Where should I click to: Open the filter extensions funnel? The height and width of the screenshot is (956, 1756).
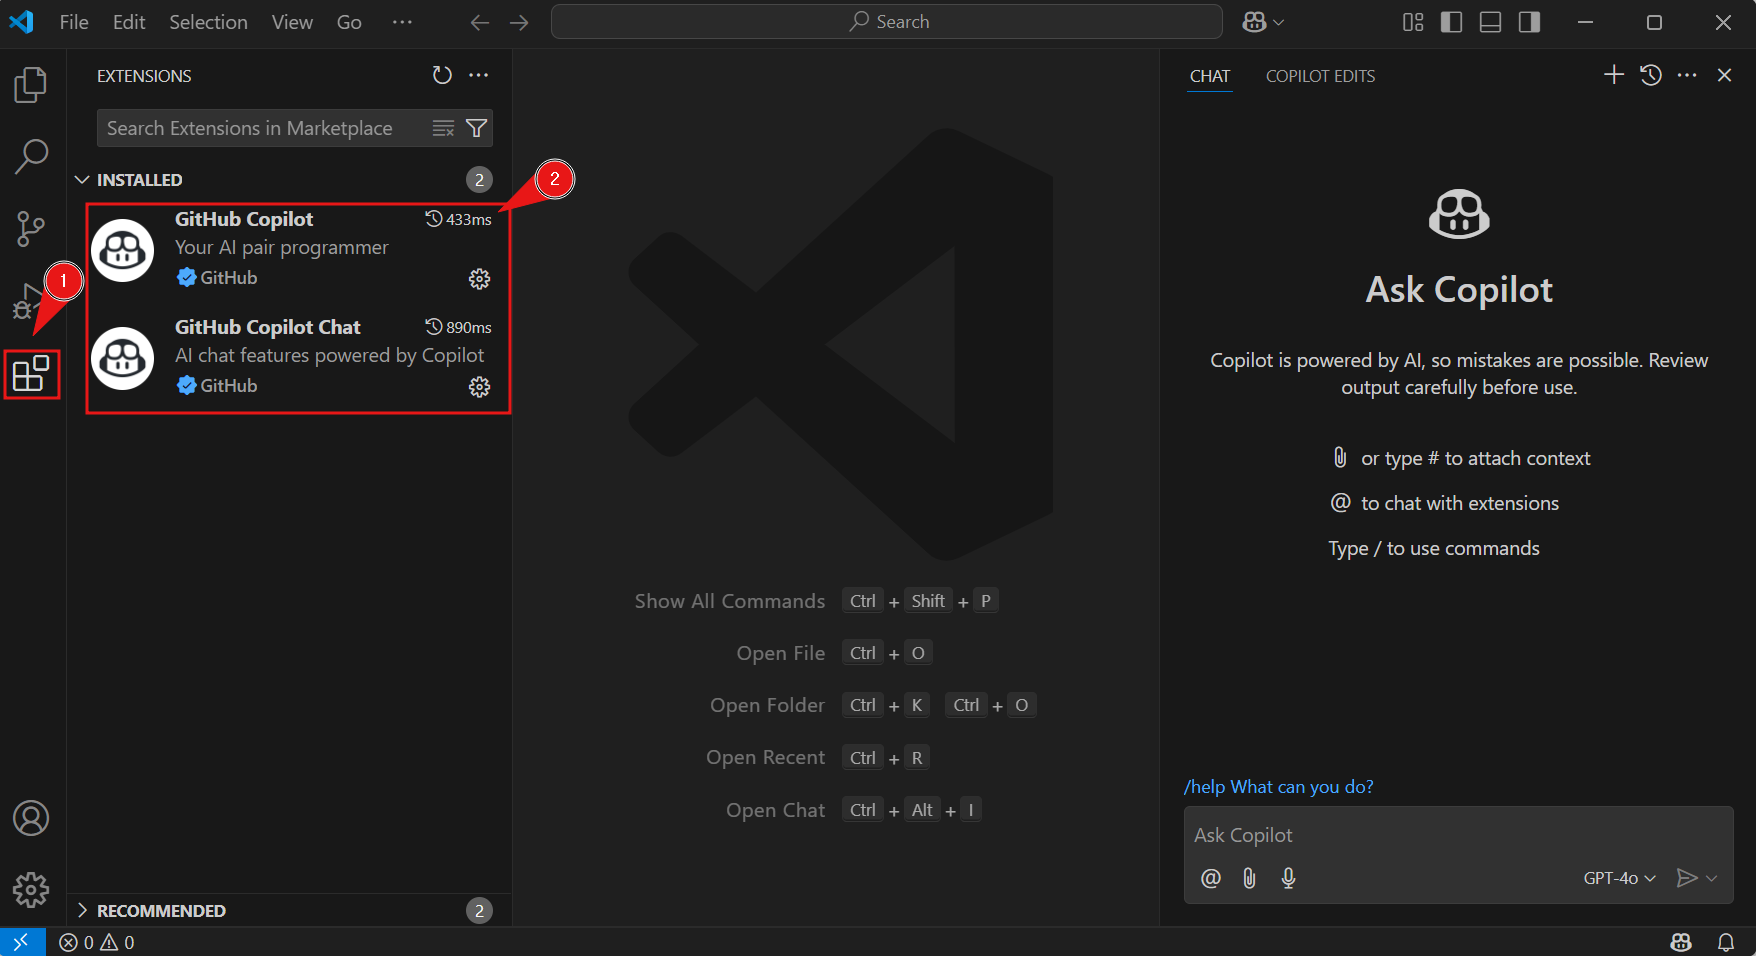point(477,128)
